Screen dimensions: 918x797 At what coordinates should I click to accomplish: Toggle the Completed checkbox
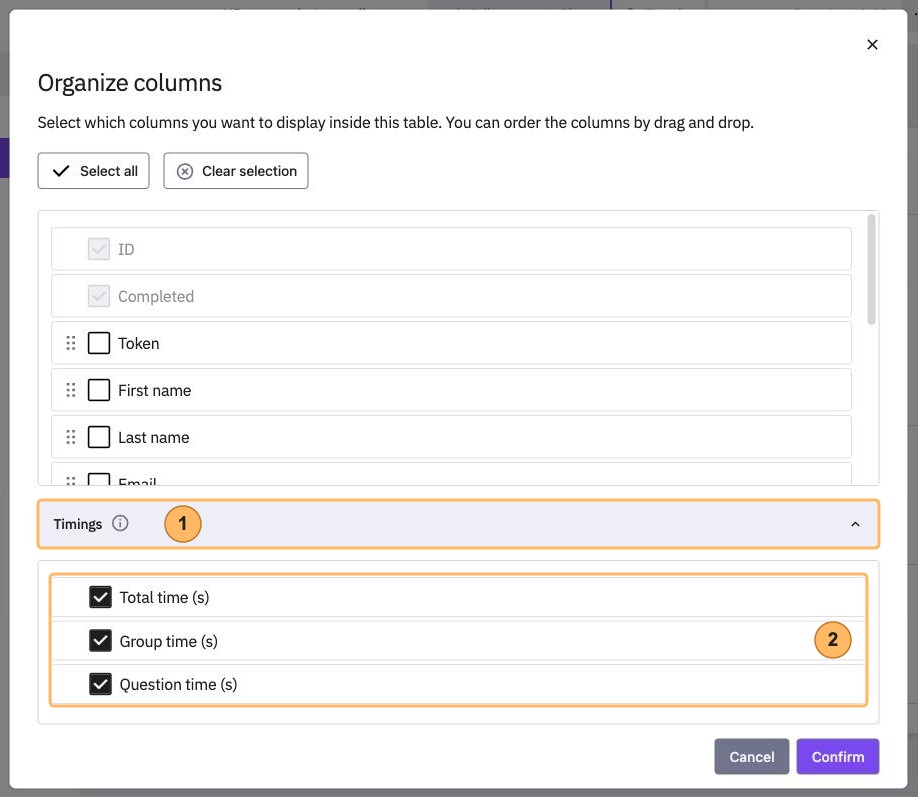99,296
